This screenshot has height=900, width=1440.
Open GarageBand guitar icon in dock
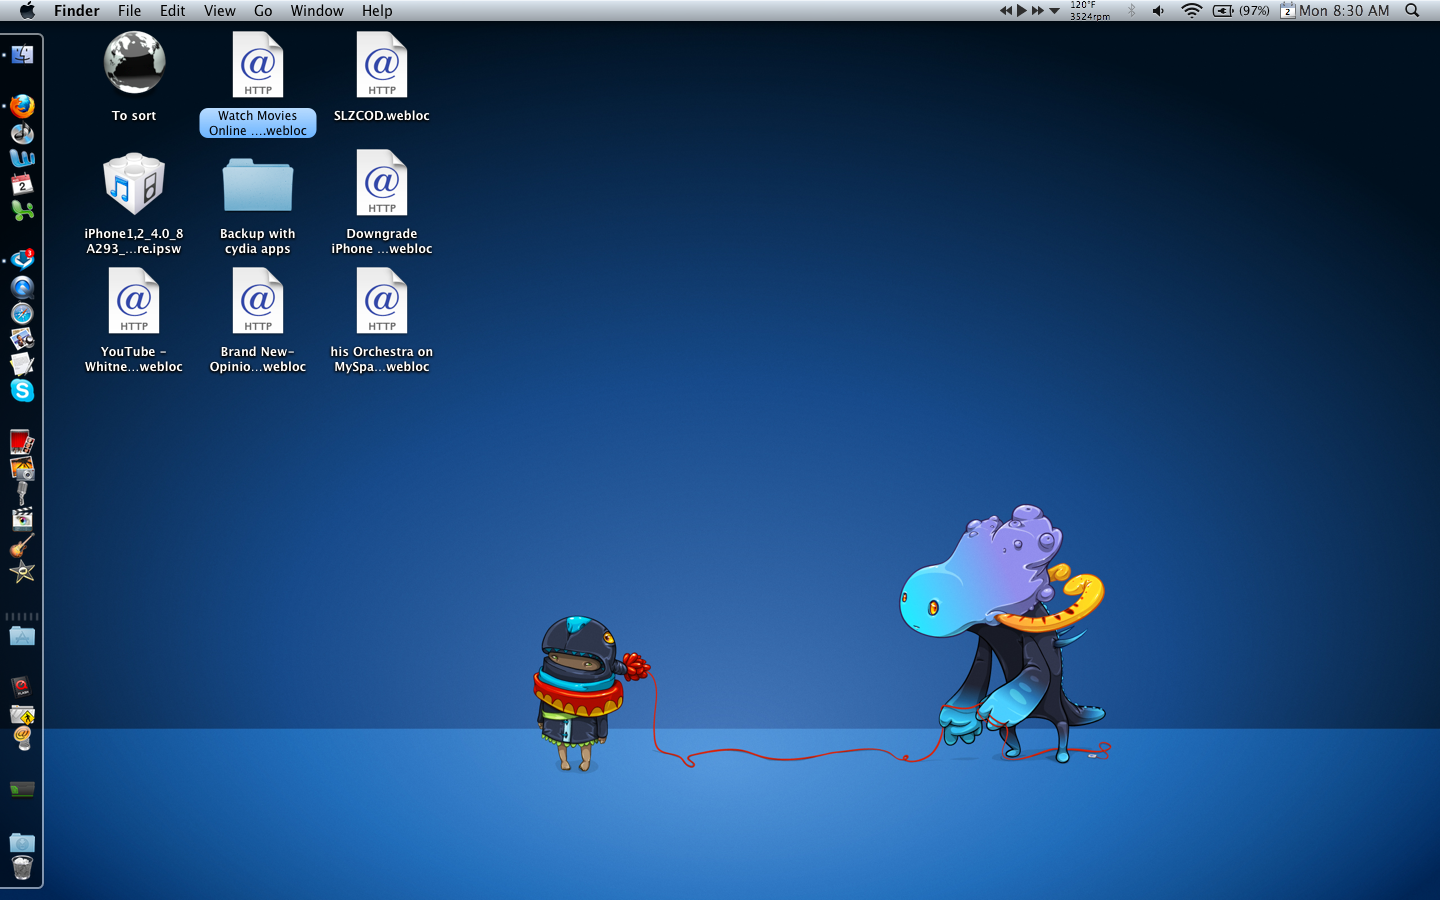(22, 546)
